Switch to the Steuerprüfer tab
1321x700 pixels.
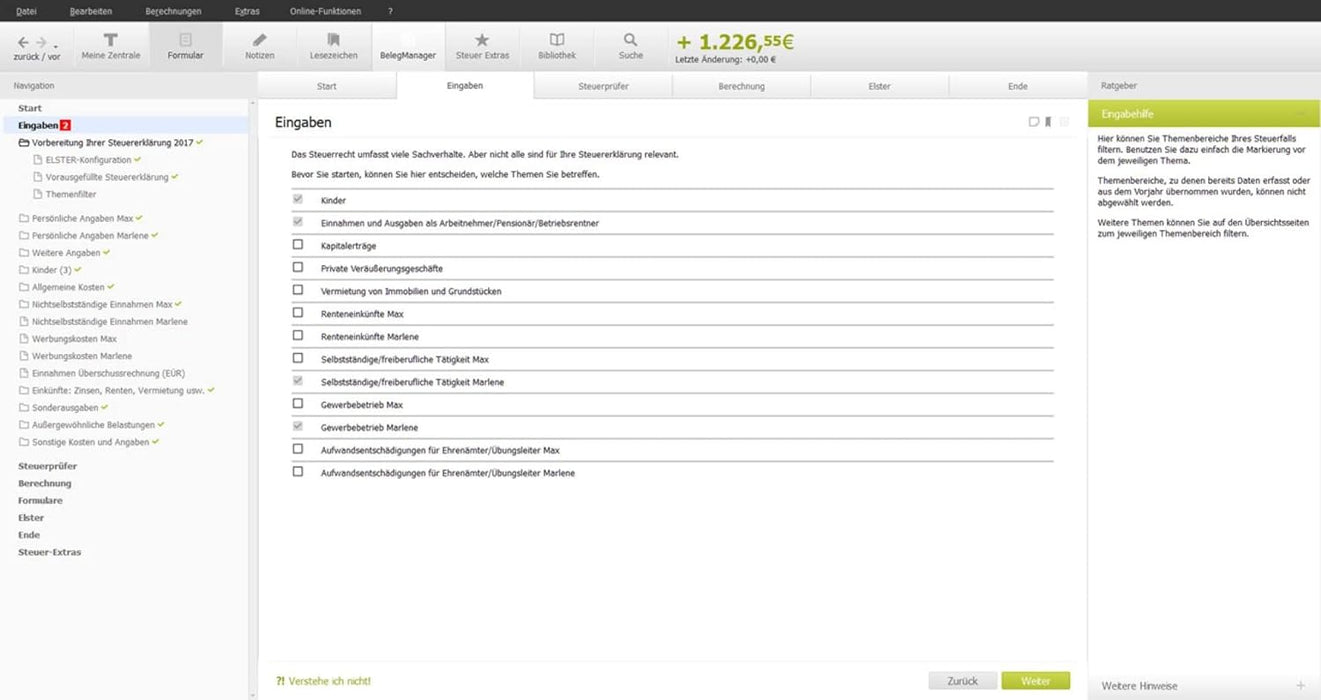click(602, 85)
